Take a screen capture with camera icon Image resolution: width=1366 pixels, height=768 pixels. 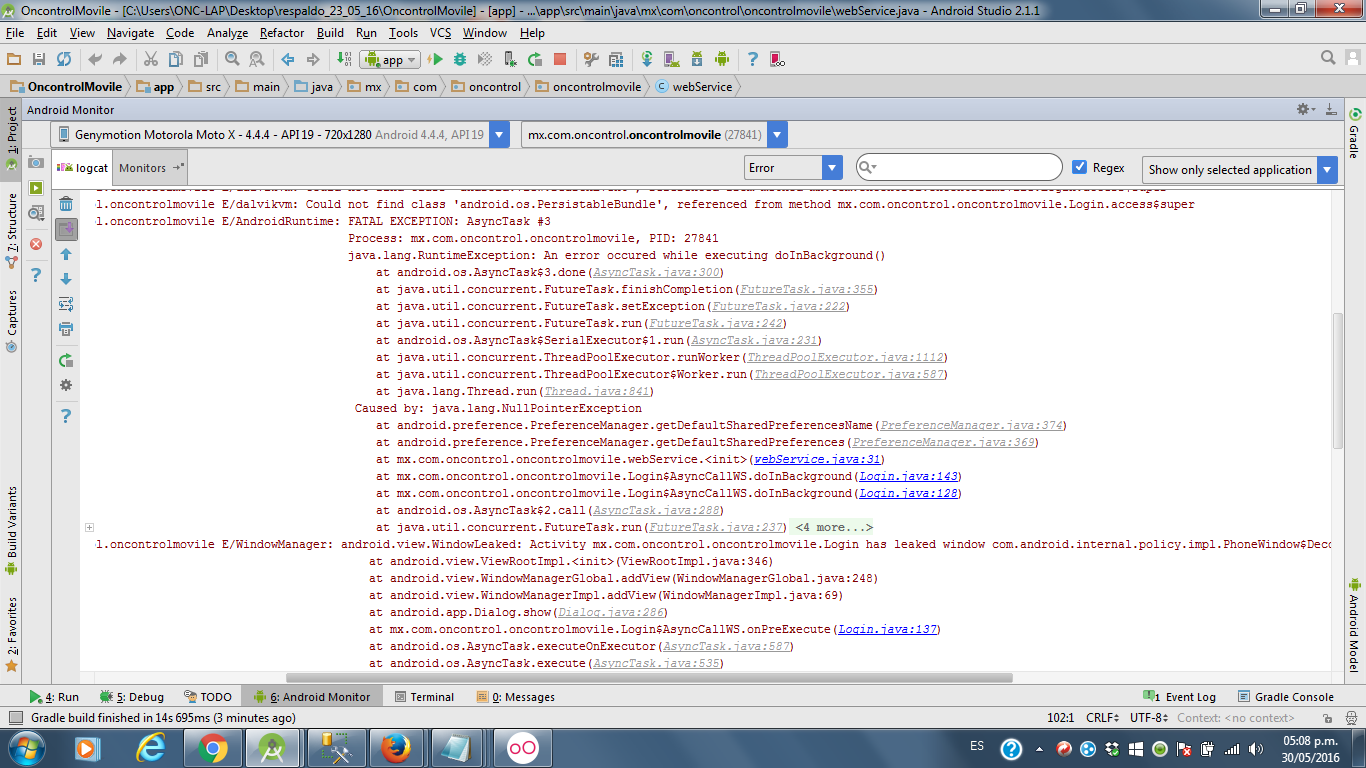[x=36, y=162]
